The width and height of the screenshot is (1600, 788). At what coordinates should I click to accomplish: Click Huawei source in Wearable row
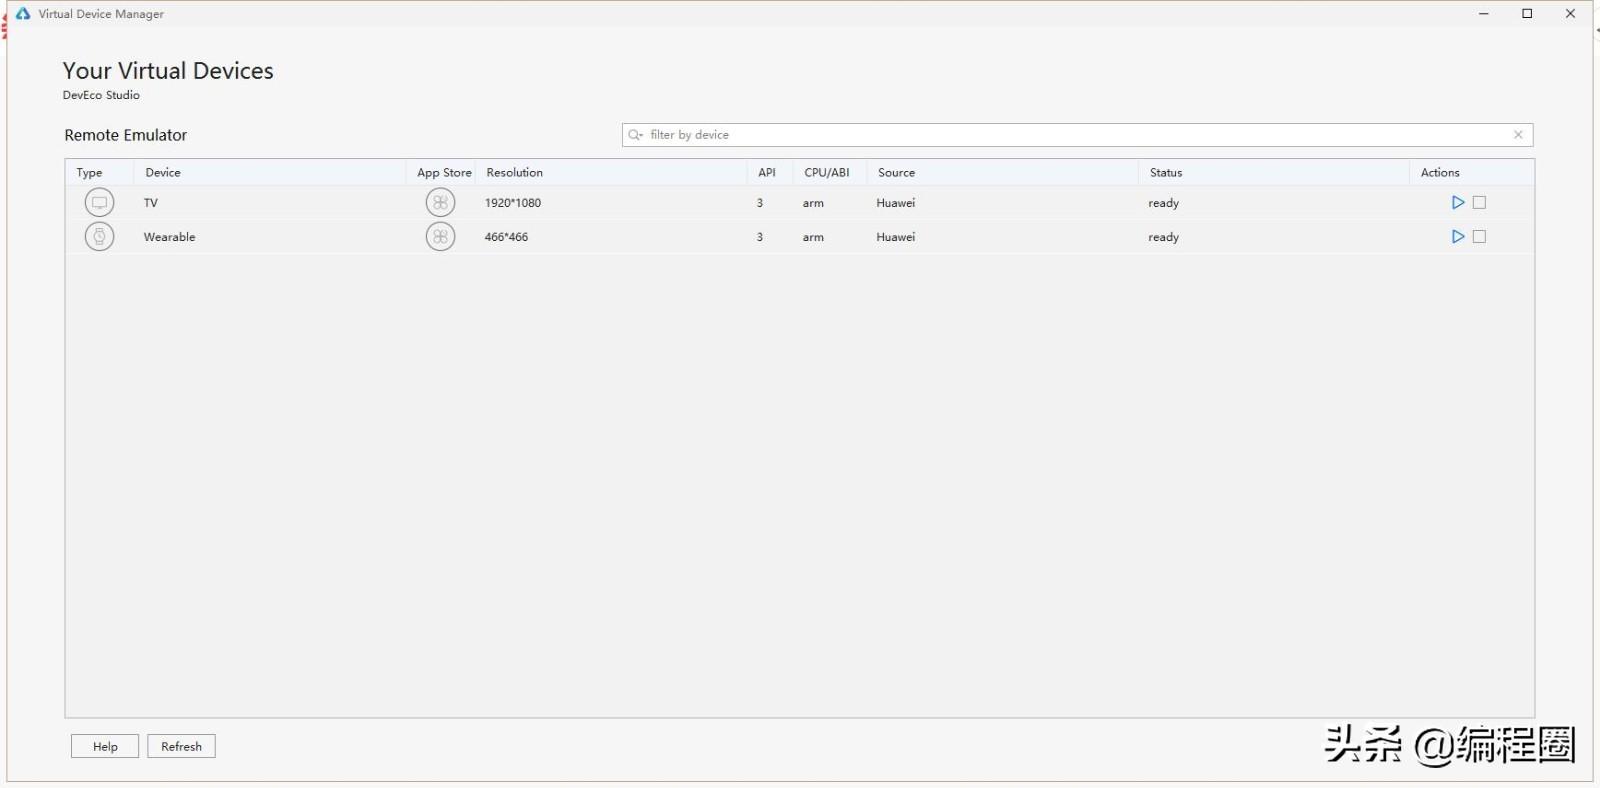895,237
